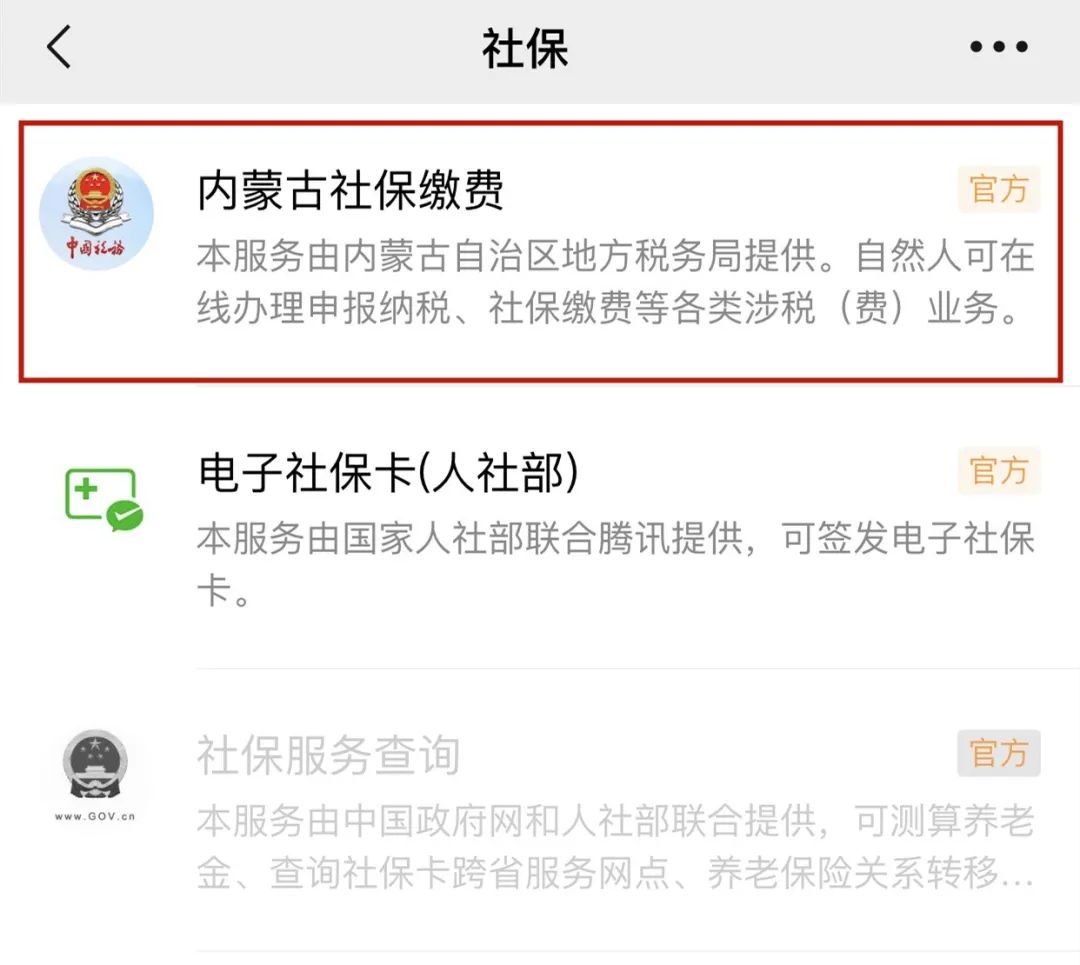Viewport: 1080px width, 965px height.
Task: Tap the red-highlighted first list entry
Action: [540, 251]
